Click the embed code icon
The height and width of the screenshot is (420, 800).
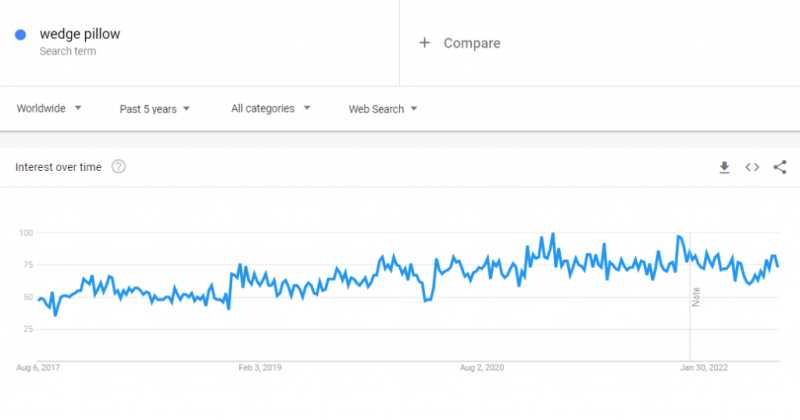click(x=752, y=168)
